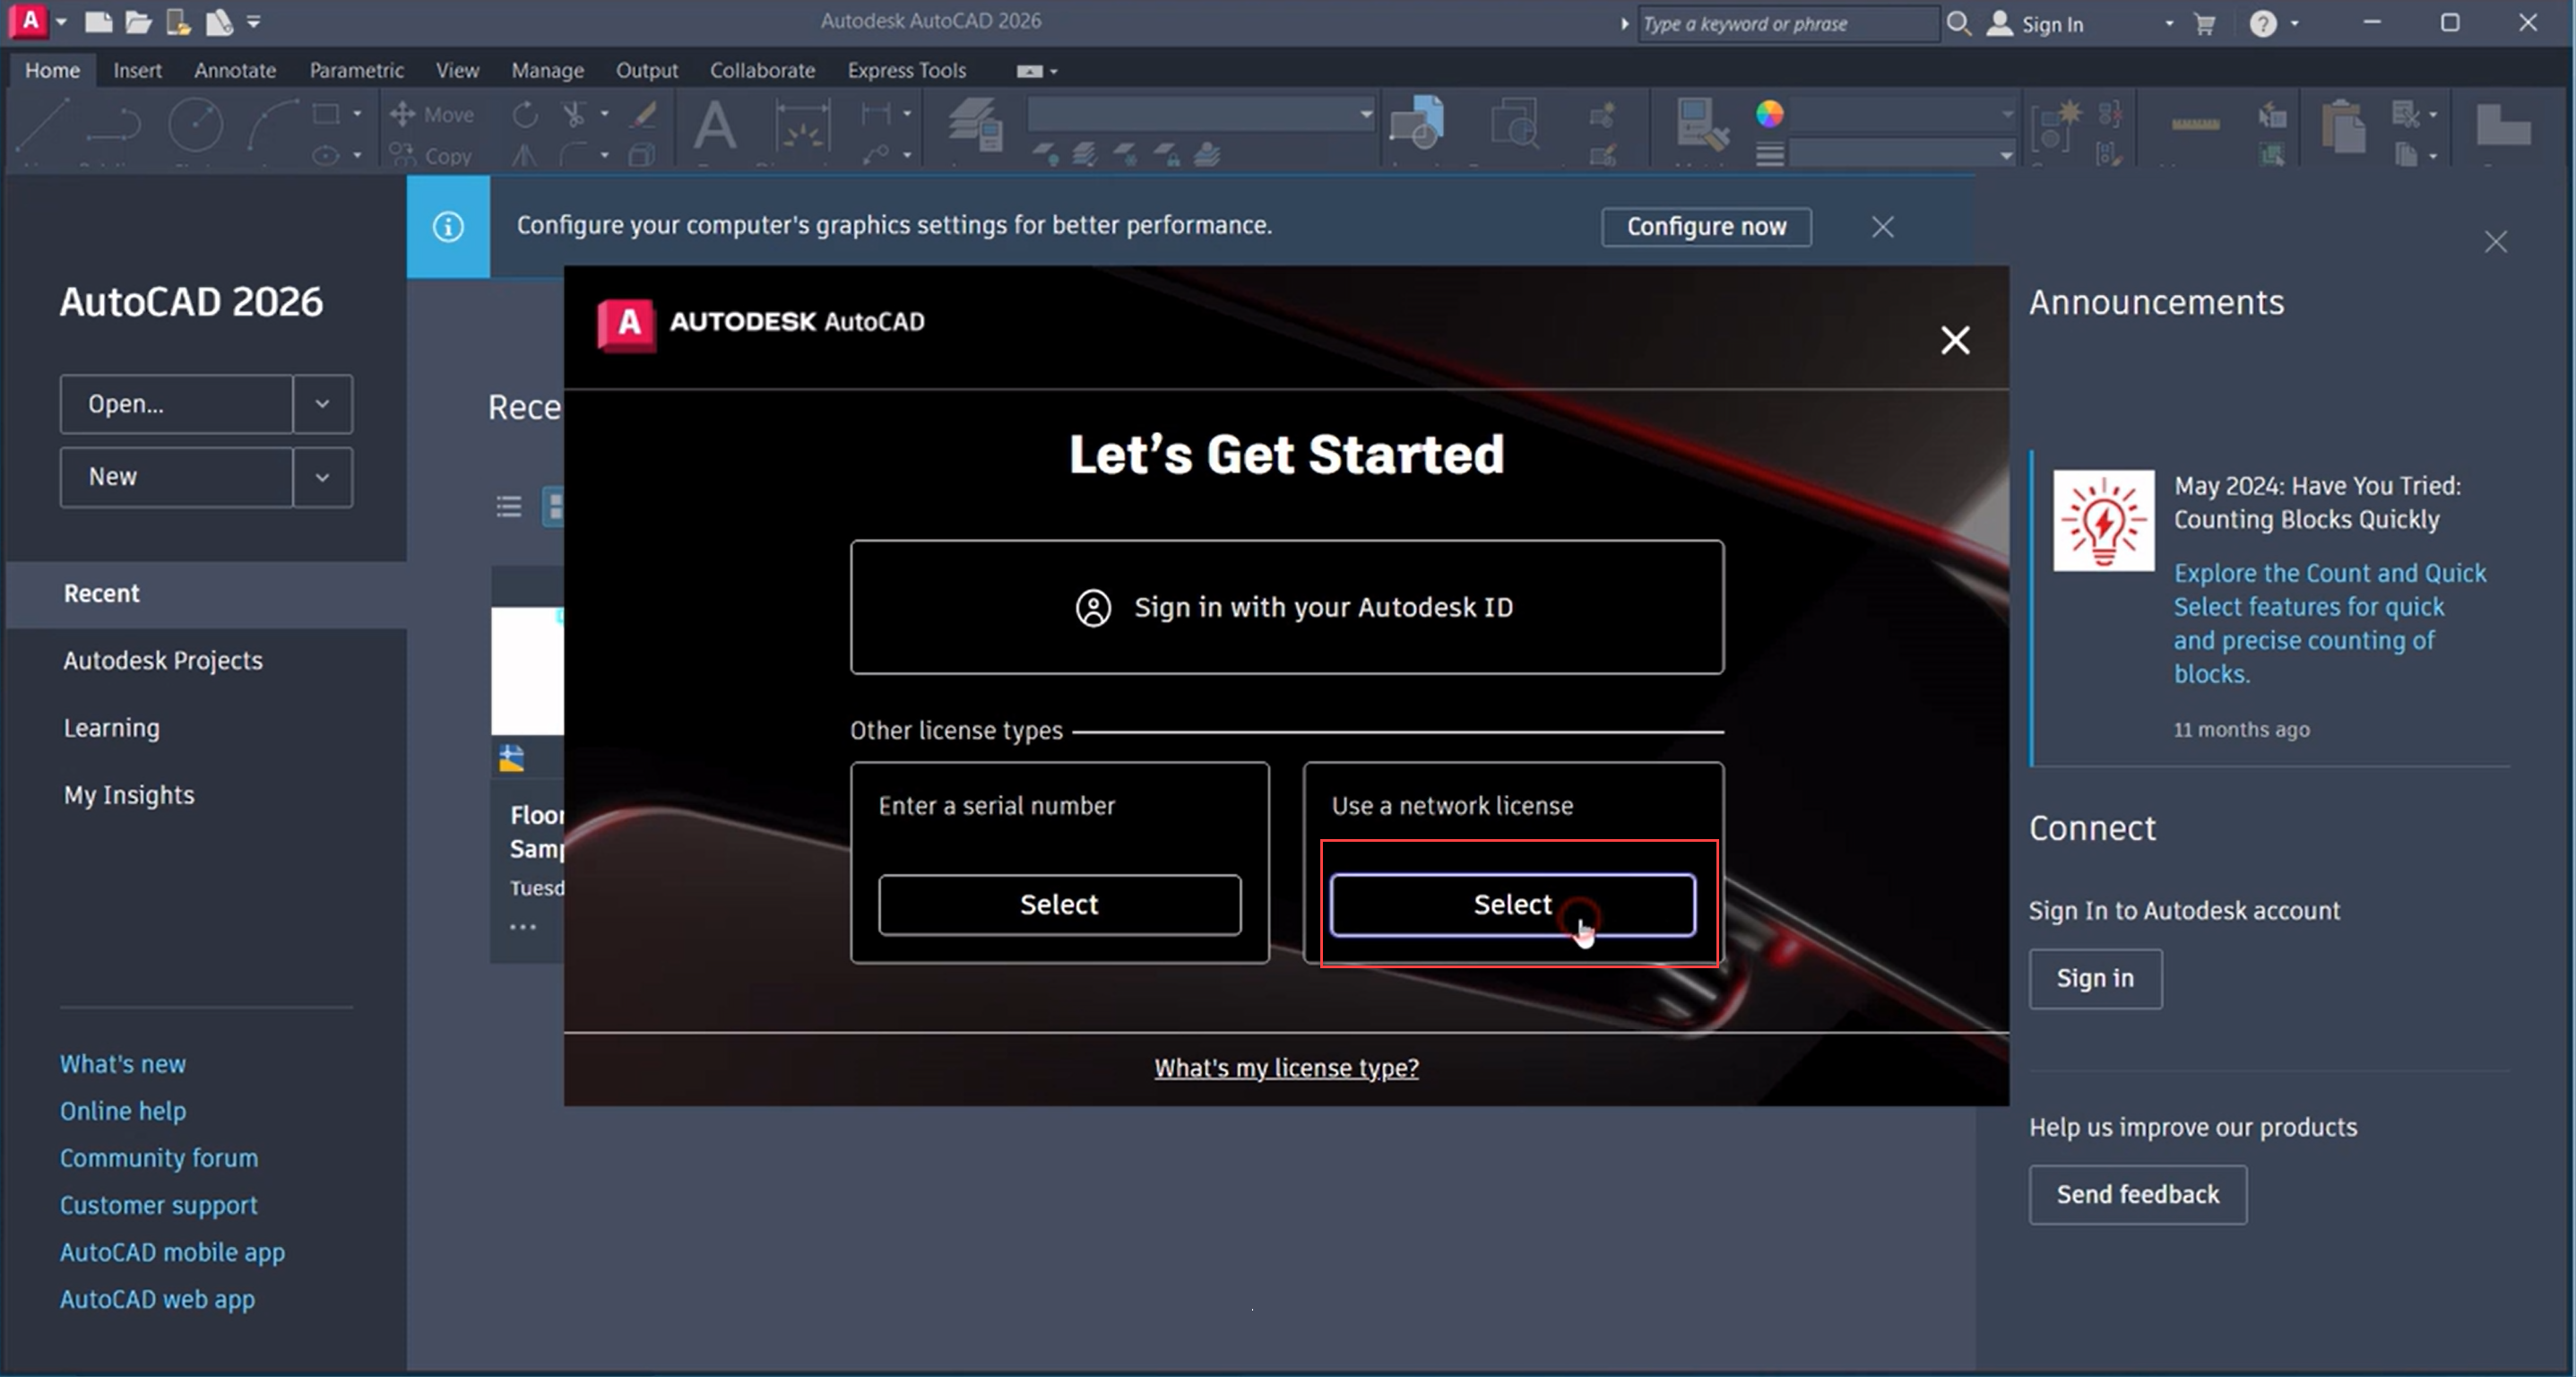Open the AutoCAD application menu logo
Image resolution: width=2576 pixels, height=1377 pixels.
30,20
